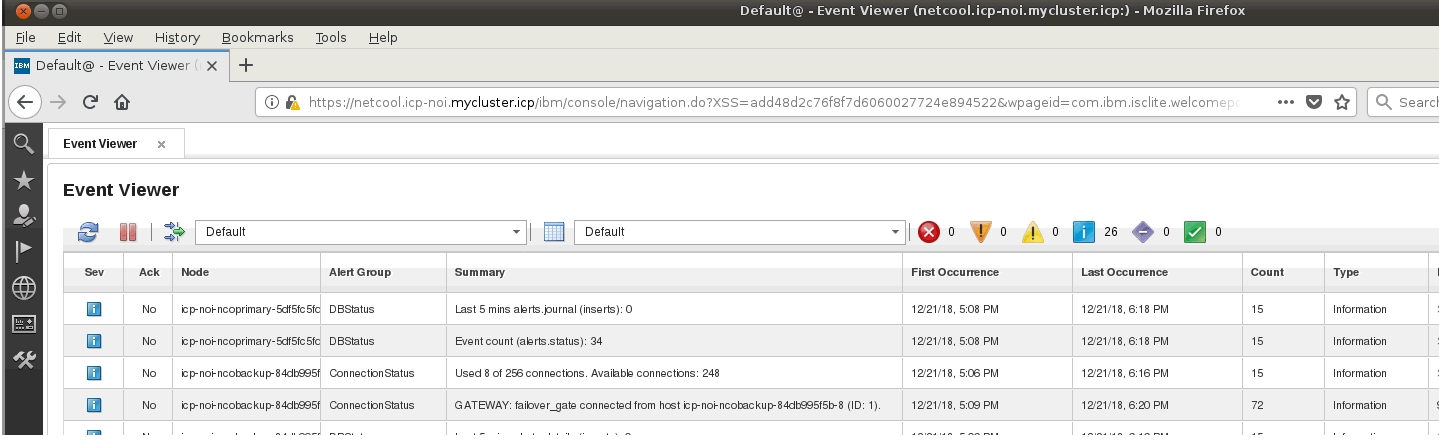Viewport: 1439px width, 441px height.
Task: Filter by information severity blue icon
Action: click(x=1084, y=232)
